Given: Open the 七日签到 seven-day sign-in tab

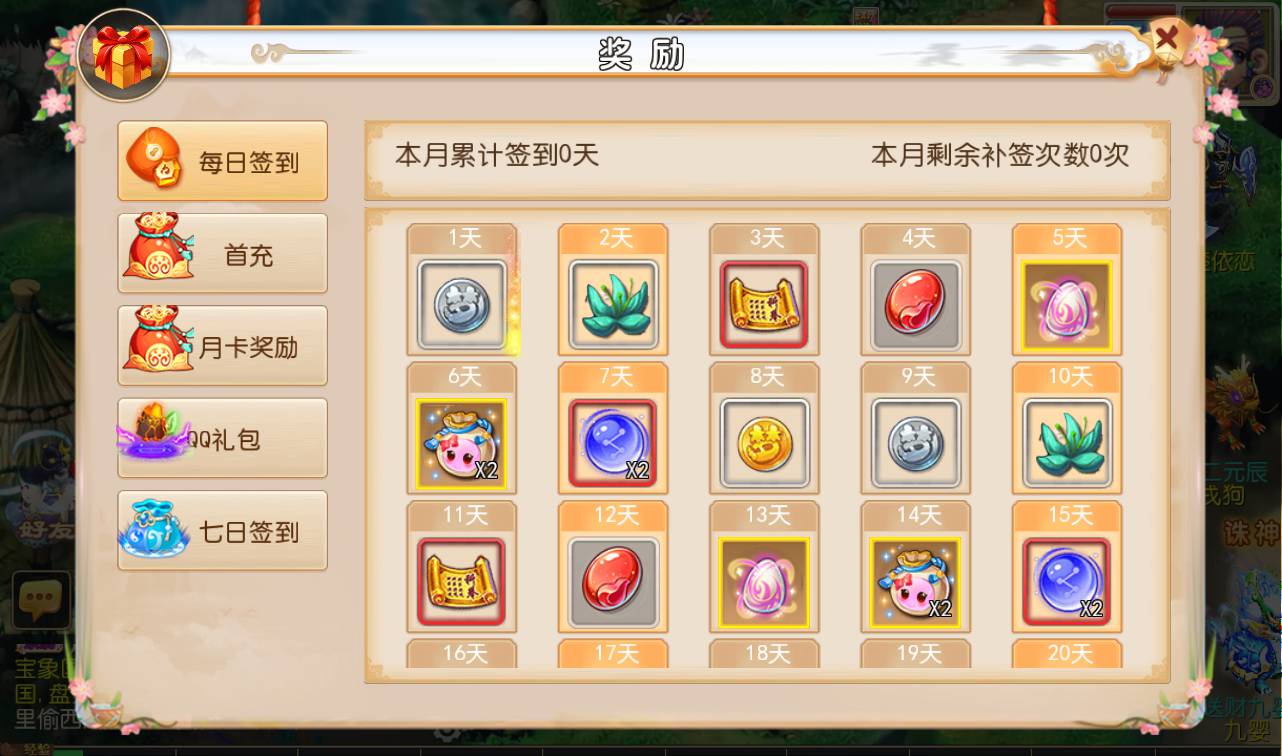Looking at the screenshot, I should point(223,531).
